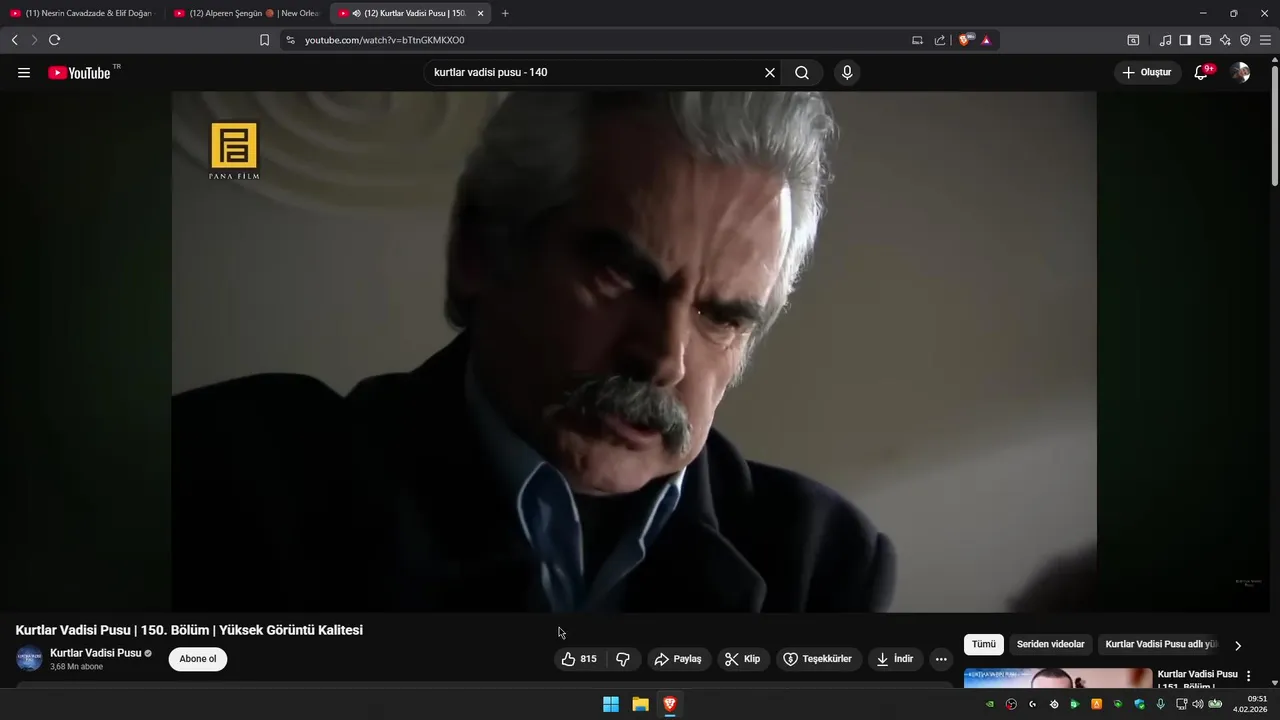
Task: Open the Brave Shields lion icon
Action: pyautogui.click(x=965, y=40)
